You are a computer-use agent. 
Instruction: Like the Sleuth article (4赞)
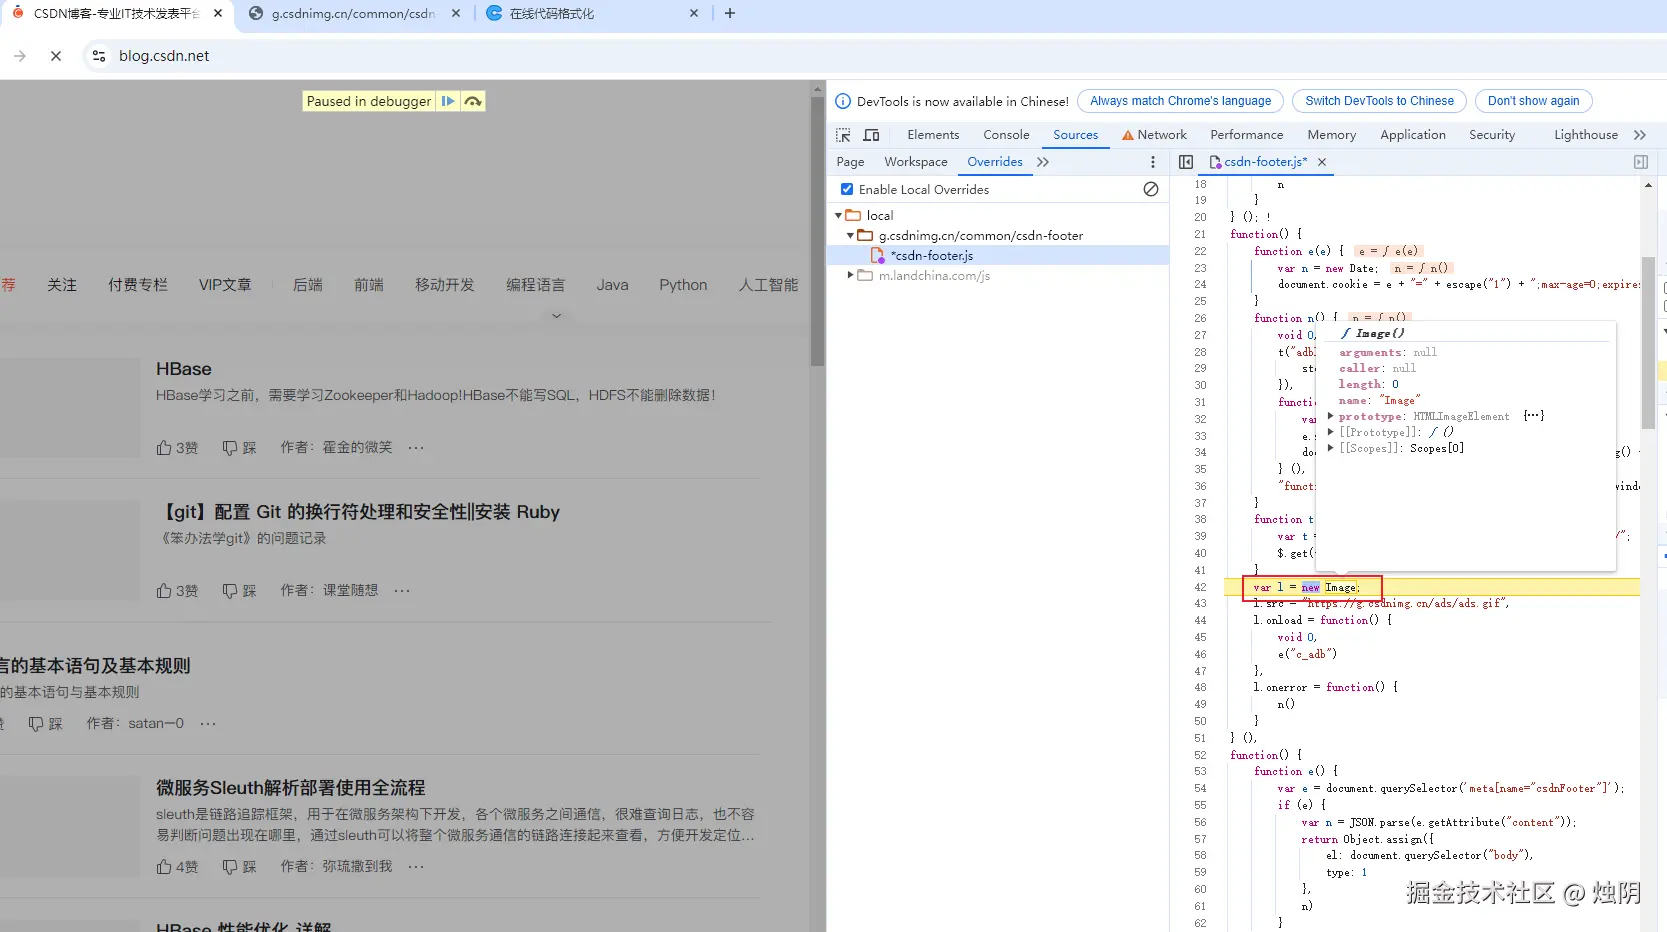click(177, 867)
